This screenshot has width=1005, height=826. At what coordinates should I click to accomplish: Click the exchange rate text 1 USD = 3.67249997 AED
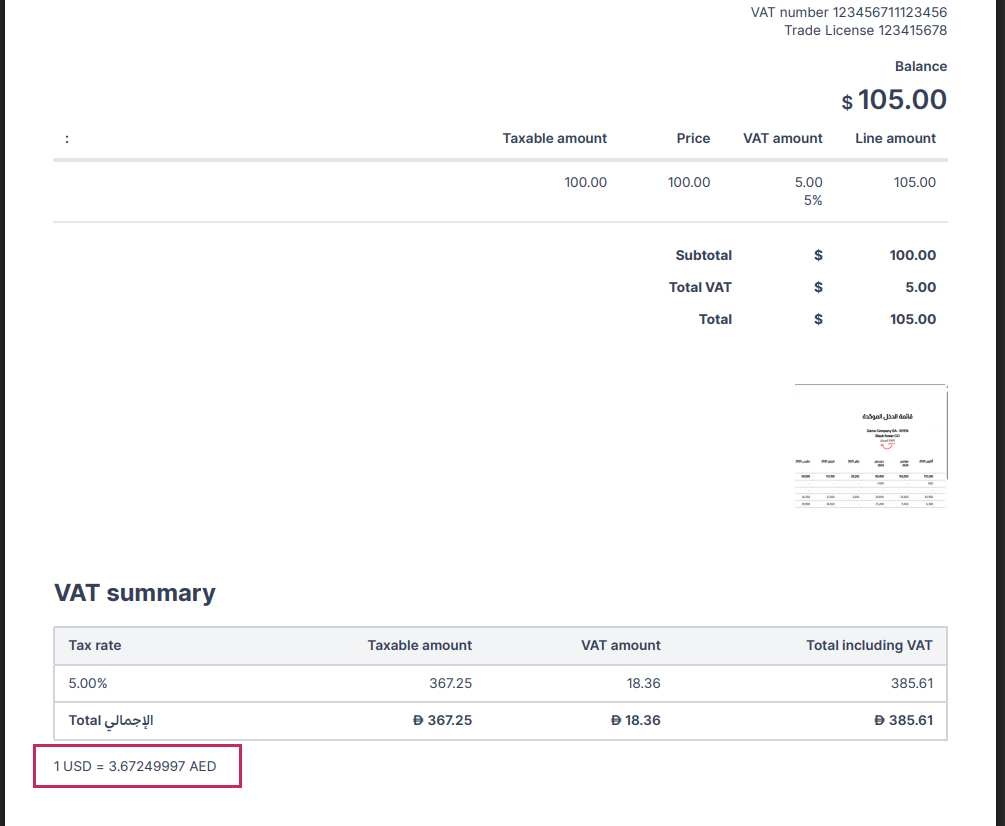tap(135, 767)
